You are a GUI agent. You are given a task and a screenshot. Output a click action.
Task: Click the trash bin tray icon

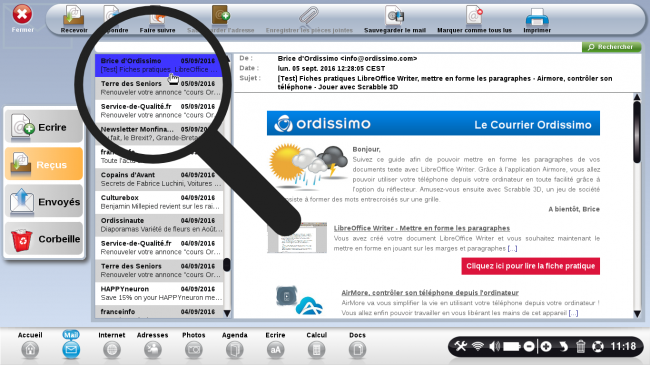tap(580, 346)
